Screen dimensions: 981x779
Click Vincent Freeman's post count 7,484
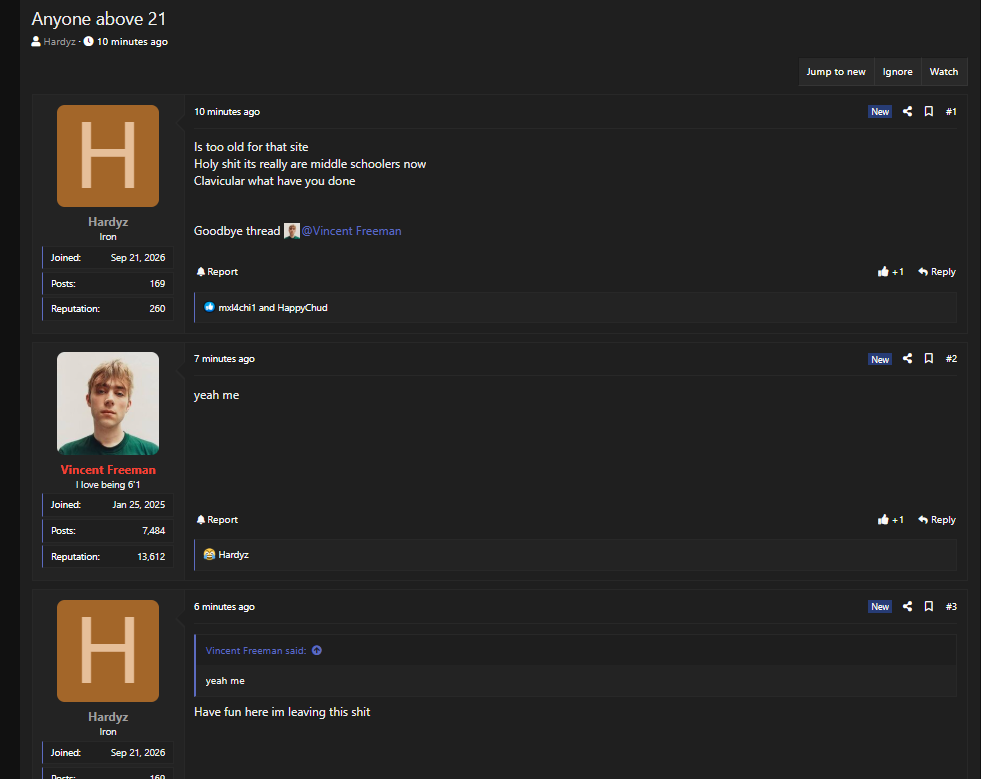pos(153,531)
